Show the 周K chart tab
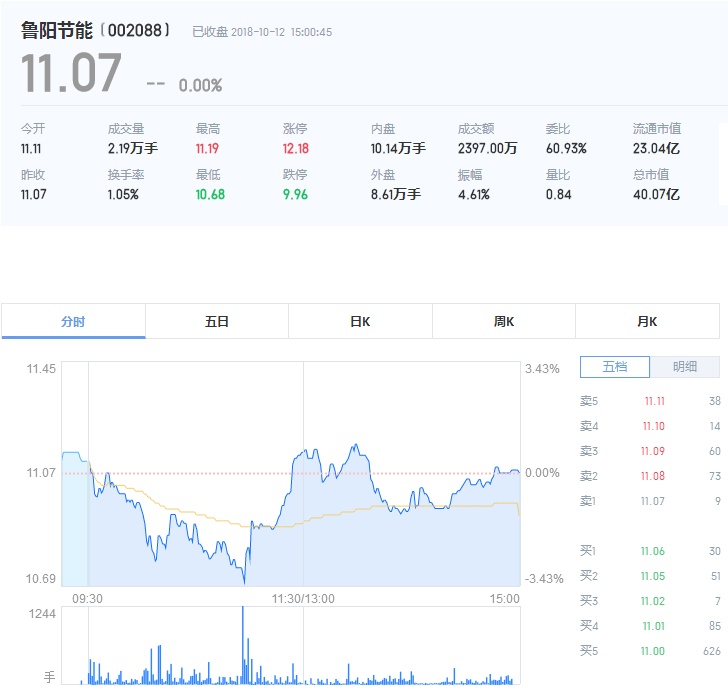Screen dimensions: 728x694 click(504, 322)
